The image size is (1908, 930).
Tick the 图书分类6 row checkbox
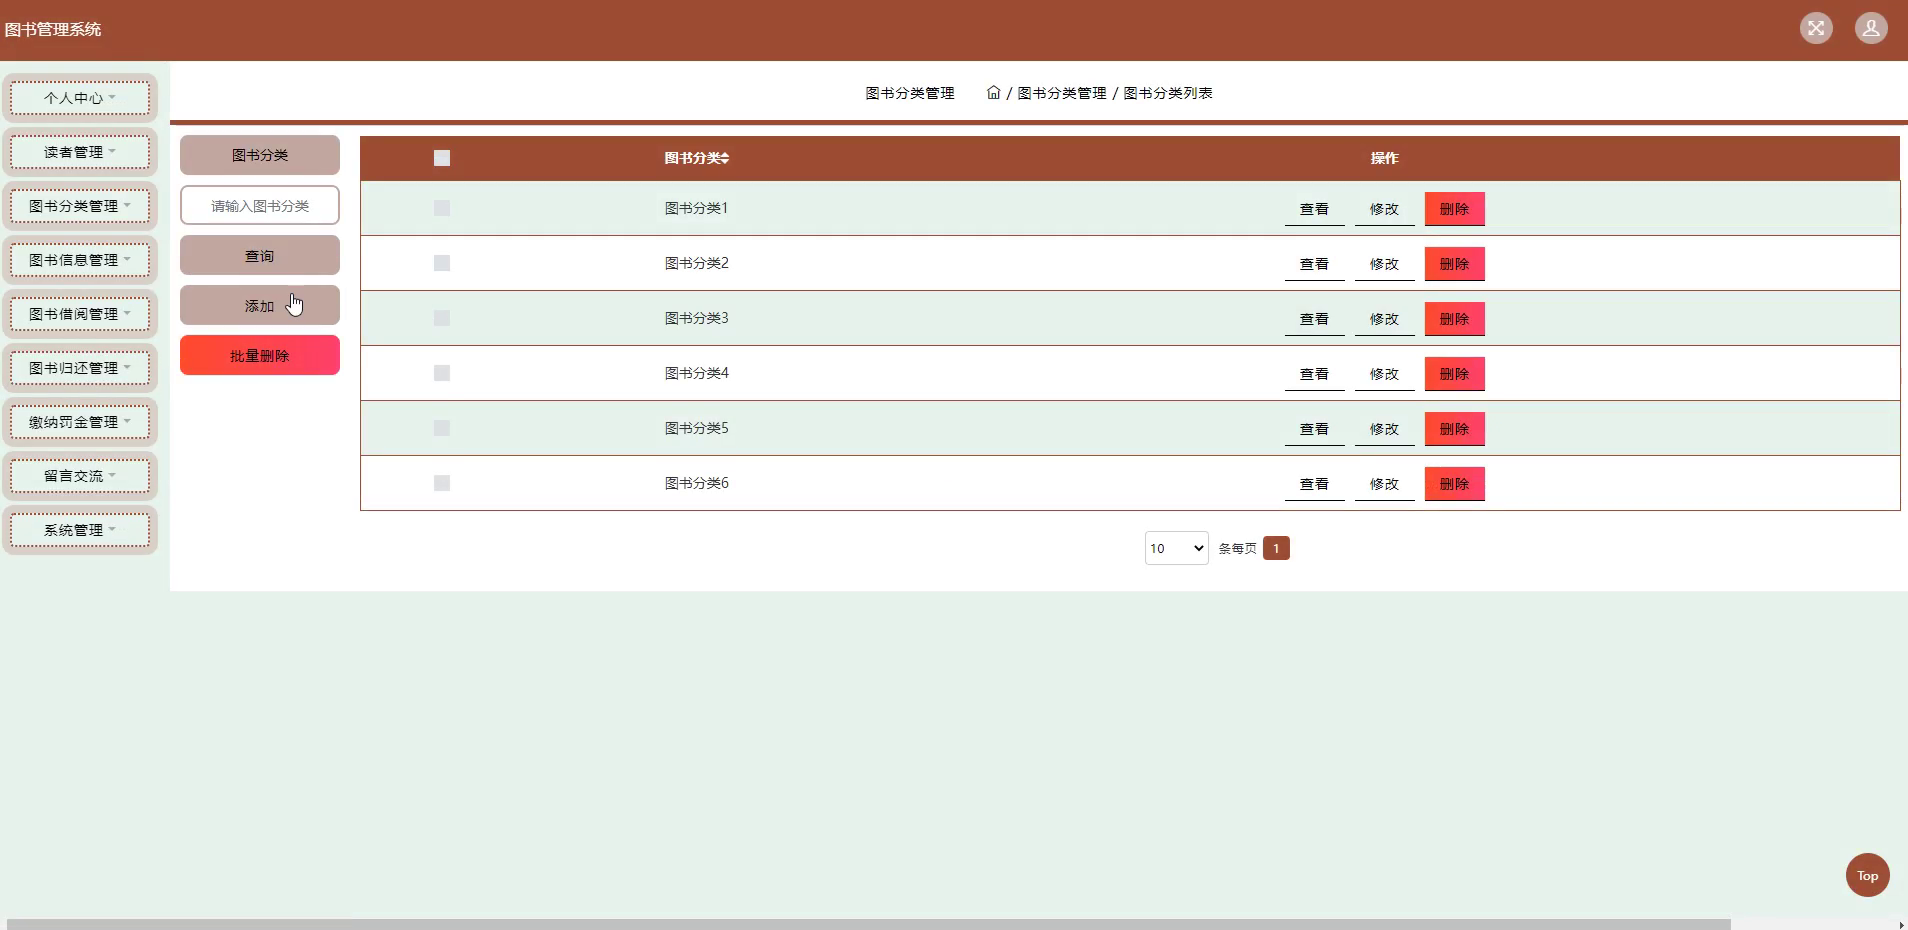[442, 483]
